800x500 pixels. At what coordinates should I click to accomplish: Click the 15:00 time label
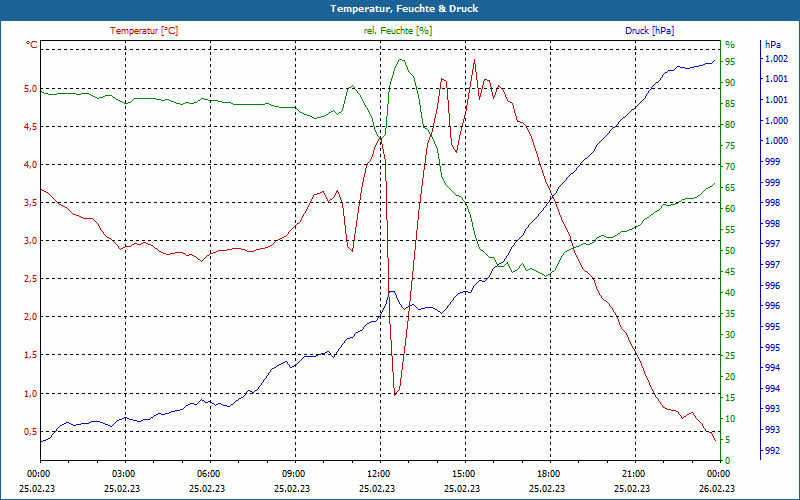(x=463, y=473)
